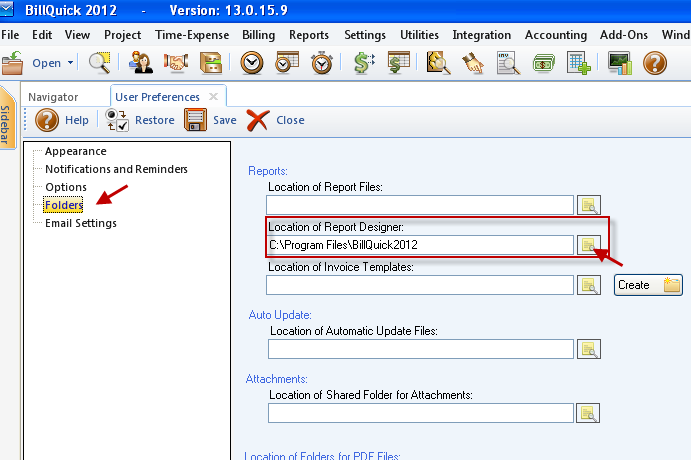Click the BillQuick title bar app icon
The width and height of the screenshot is (691, 460).
point(6,9)
